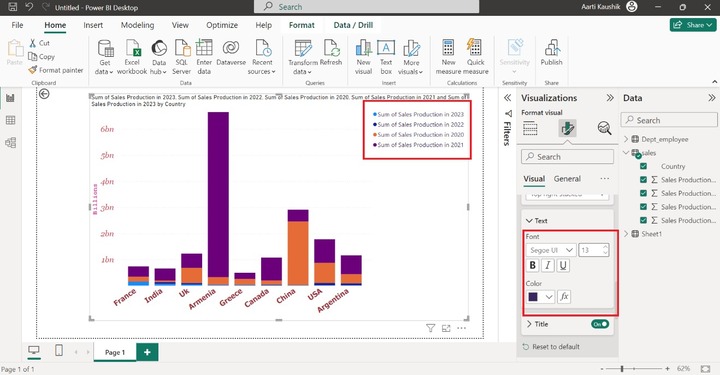Connect to Dataverse
720x375 pixels.
pos(231,53)
